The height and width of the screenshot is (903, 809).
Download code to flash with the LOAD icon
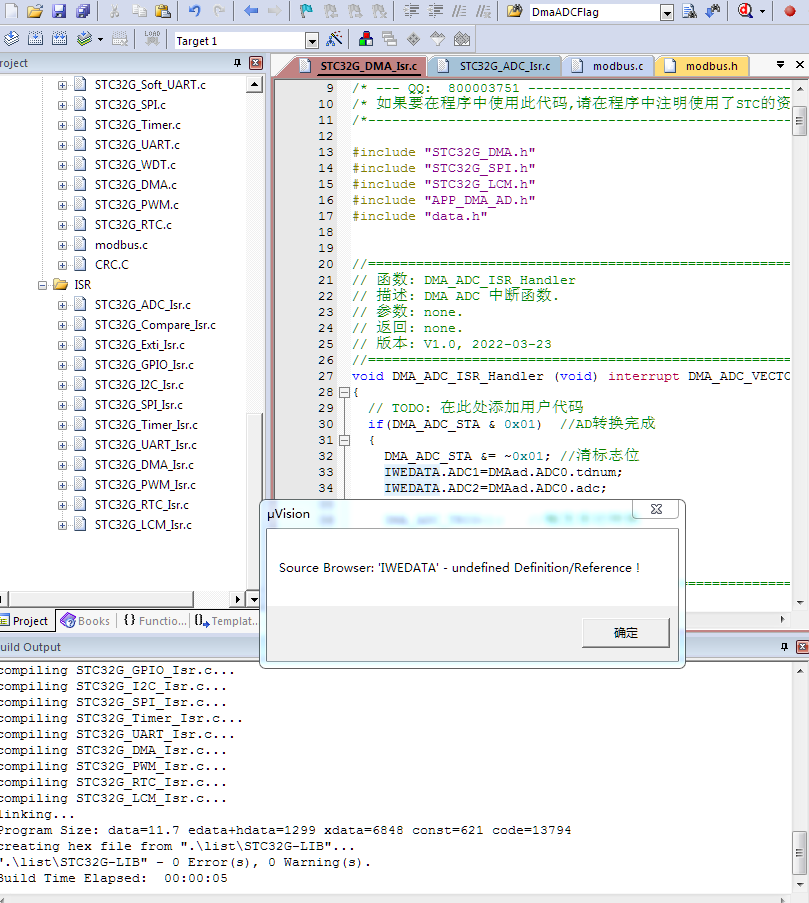click(152, 39)
